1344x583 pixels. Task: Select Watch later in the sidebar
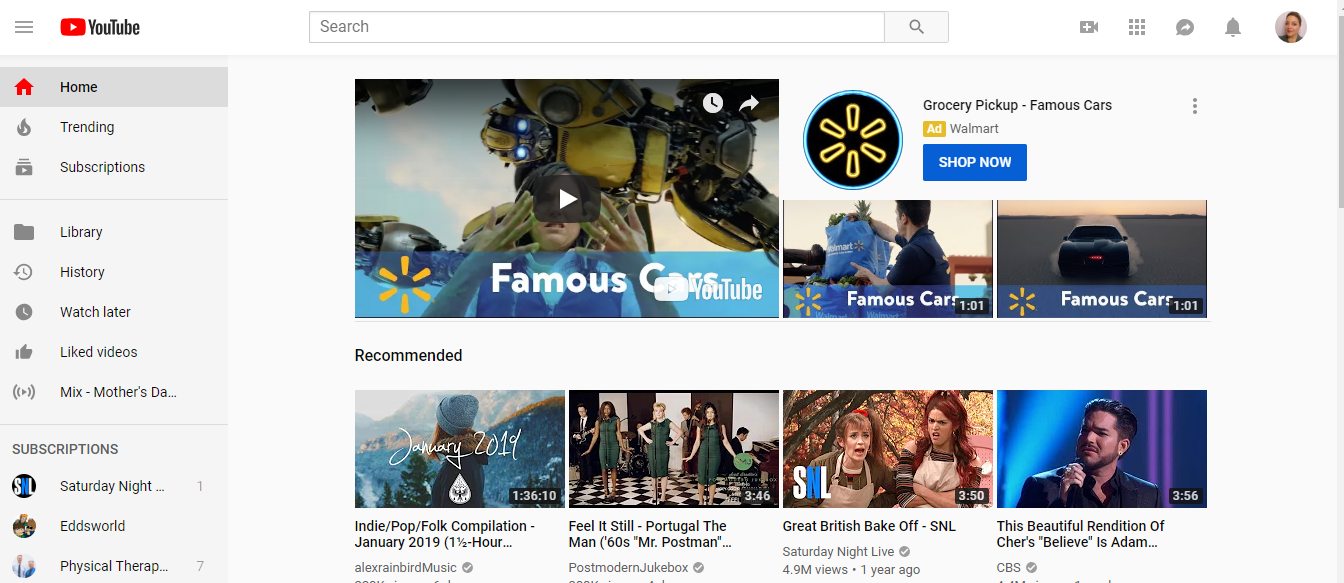[x=114, y=312]
